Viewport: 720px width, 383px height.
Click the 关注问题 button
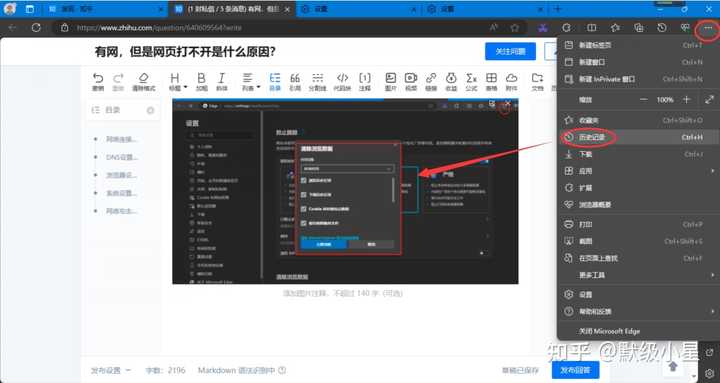coord(510,51)
